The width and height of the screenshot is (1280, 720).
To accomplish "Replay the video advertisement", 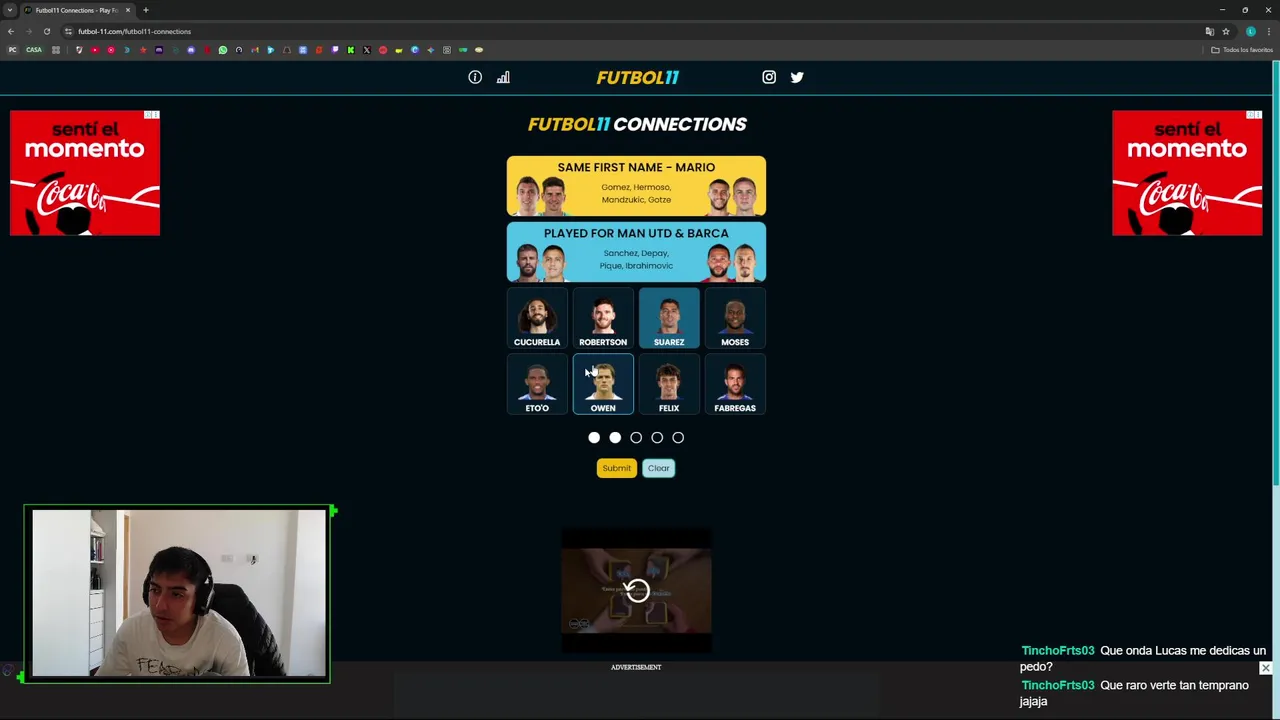I will point(637,591).
